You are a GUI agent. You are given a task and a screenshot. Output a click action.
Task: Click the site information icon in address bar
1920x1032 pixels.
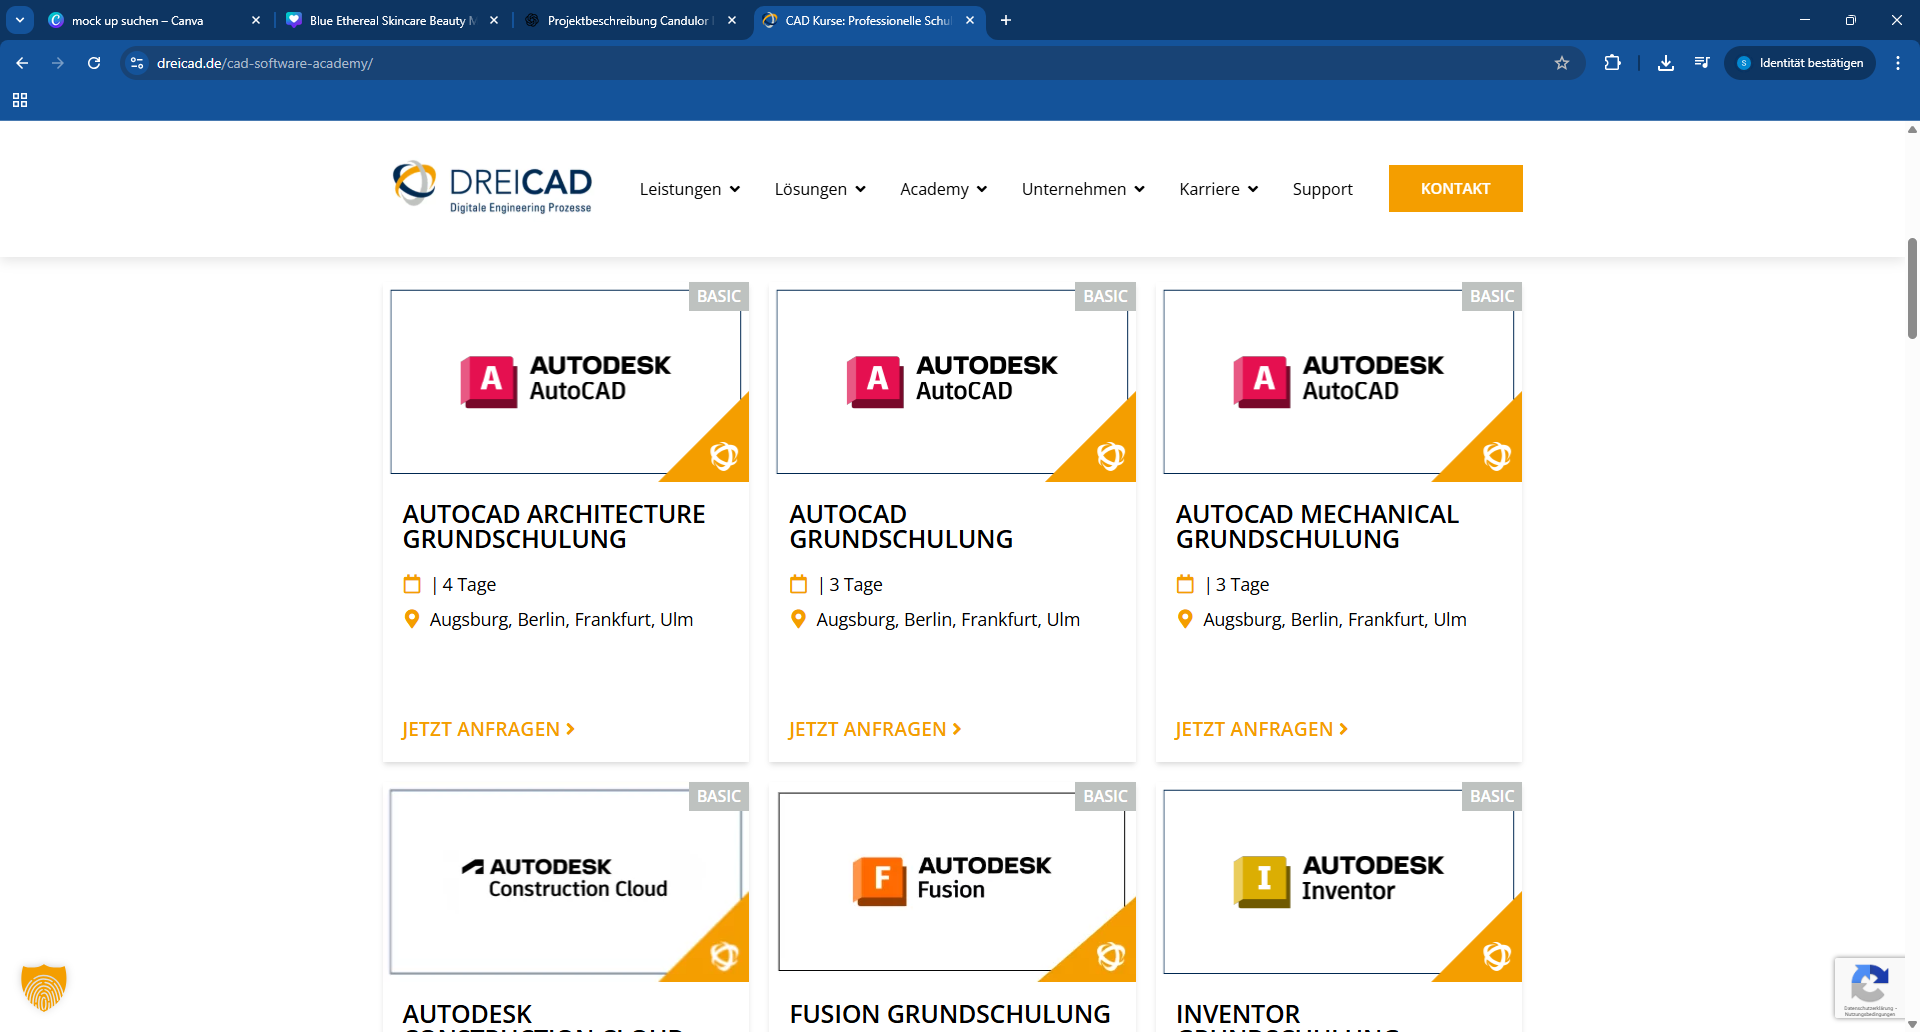point(137,63)
